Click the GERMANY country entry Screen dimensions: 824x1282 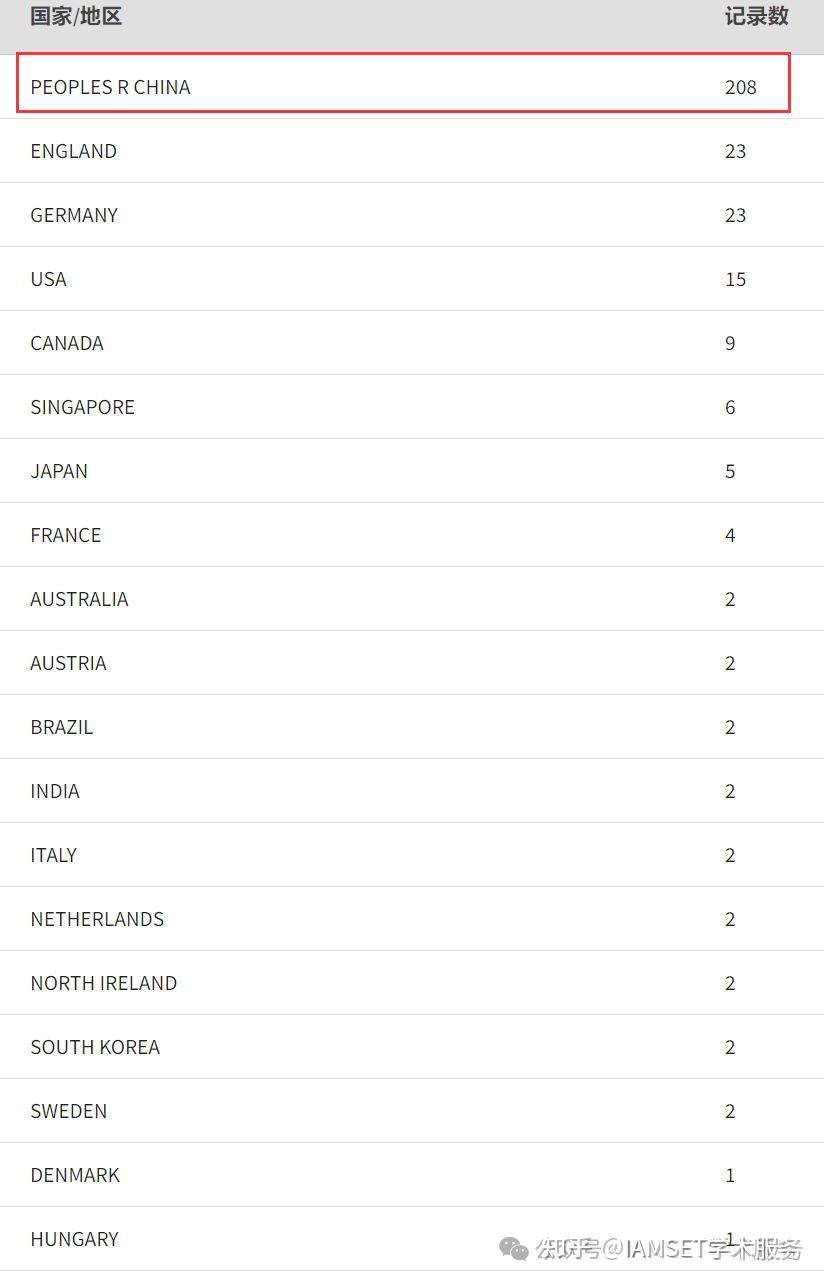(74, 215)
